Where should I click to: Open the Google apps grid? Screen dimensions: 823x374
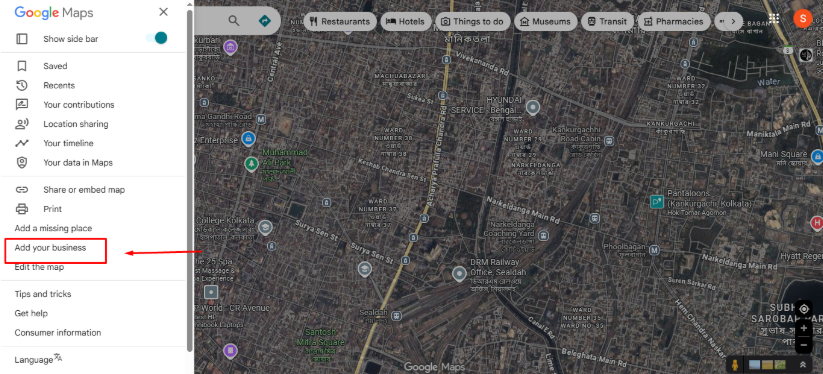point(774,18)
